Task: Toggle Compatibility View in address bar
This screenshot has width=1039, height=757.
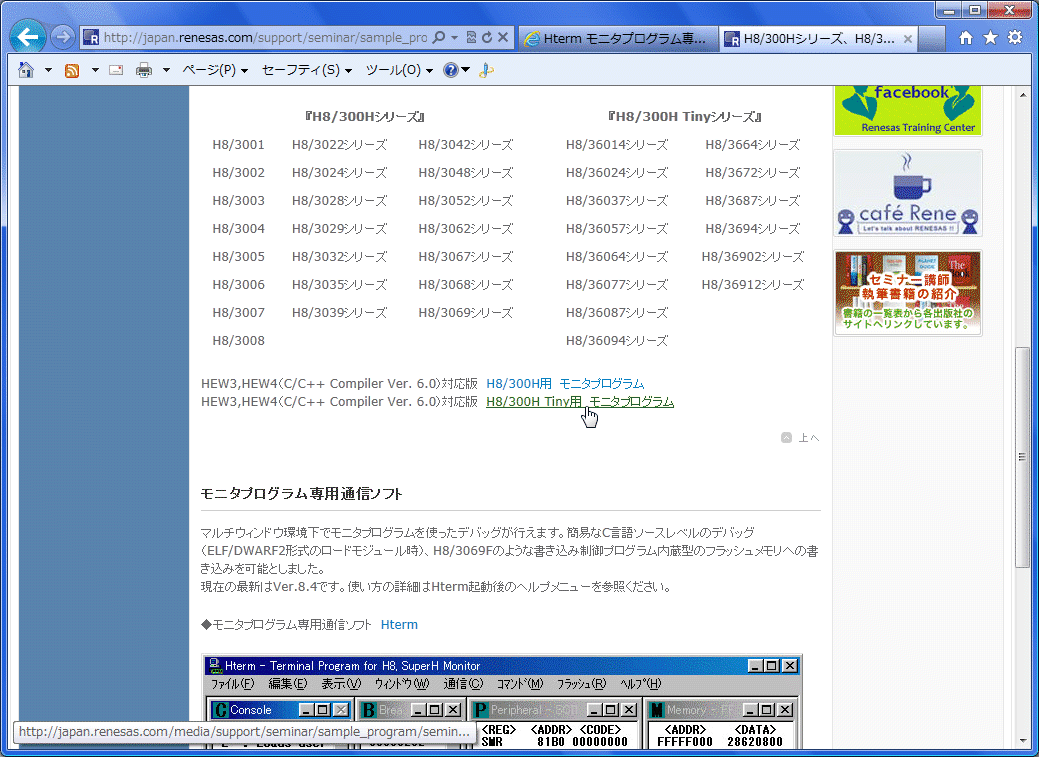Action: point(471,38)
